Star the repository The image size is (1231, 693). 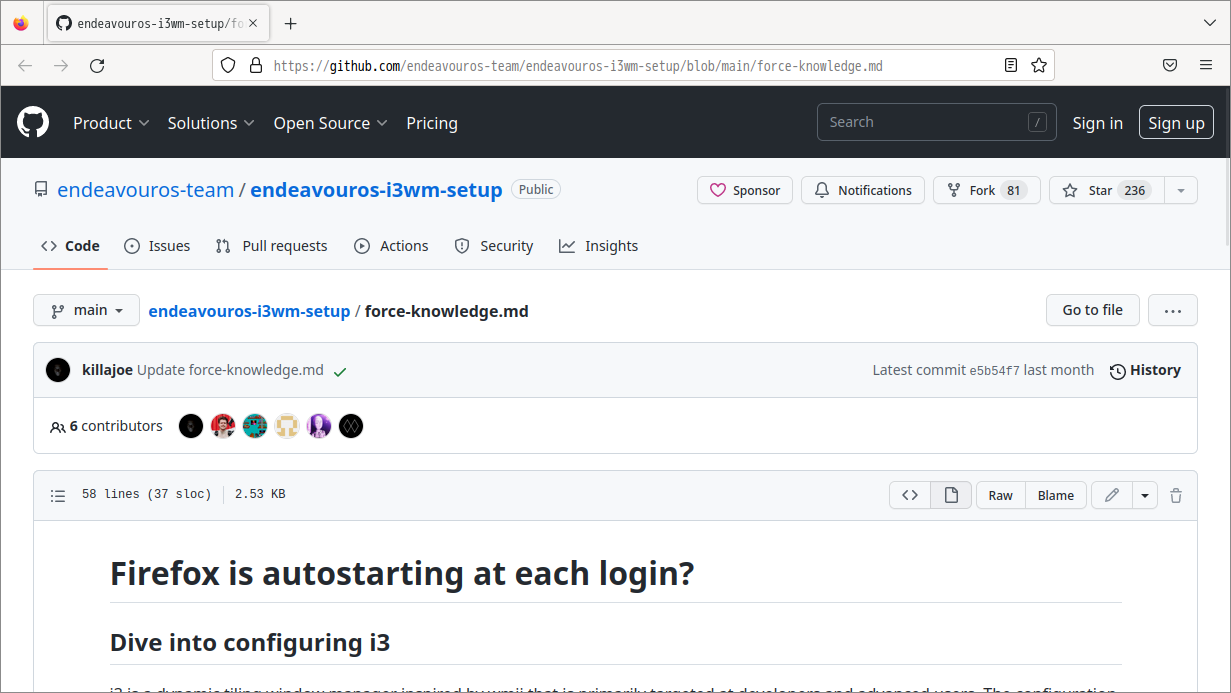1107,190
